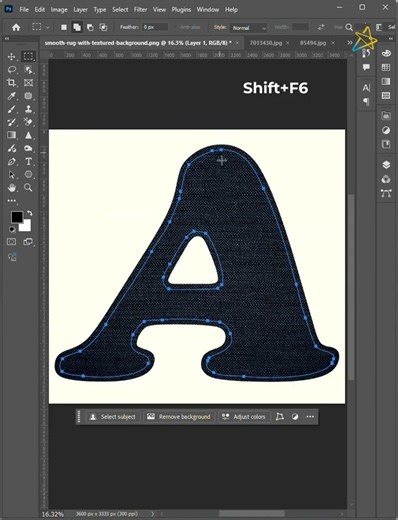Open the Color panel palette icon
The image size is (398, 520).
386,53
